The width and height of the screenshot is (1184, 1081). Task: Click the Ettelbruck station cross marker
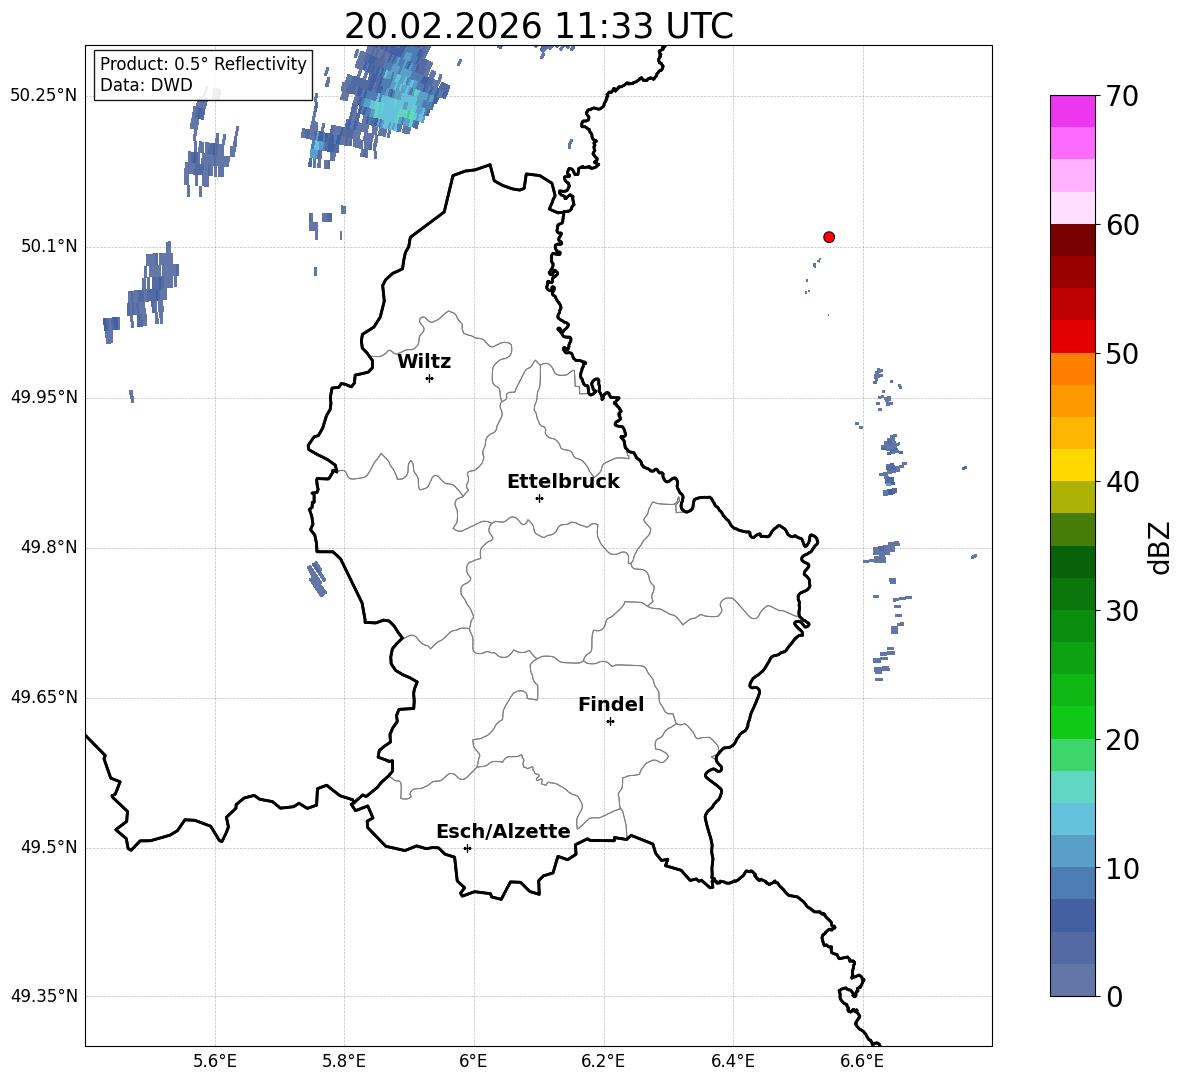click(539, 498)
